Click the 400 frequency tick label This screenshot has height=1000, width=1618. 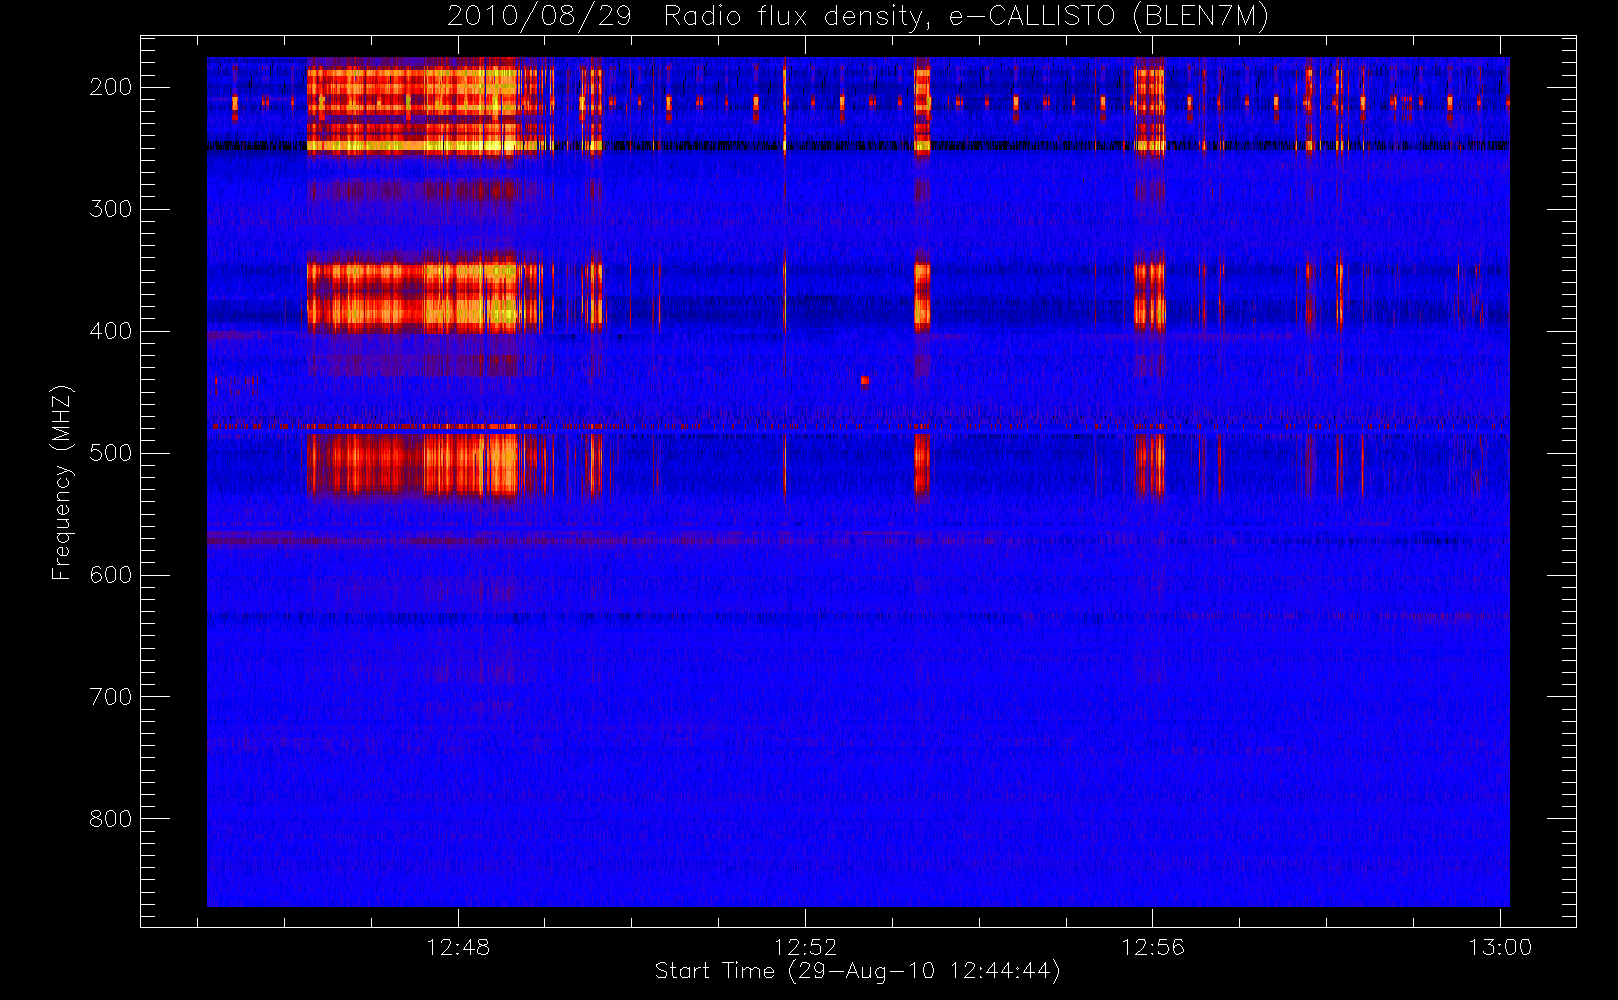(111, 331)
